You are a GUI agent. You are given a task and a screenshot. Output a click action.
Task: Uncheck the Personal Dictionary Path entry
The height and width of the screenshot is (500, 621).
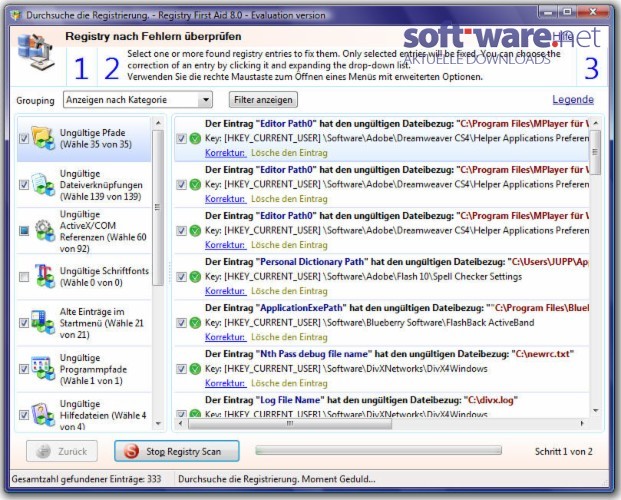pos(181,277)
